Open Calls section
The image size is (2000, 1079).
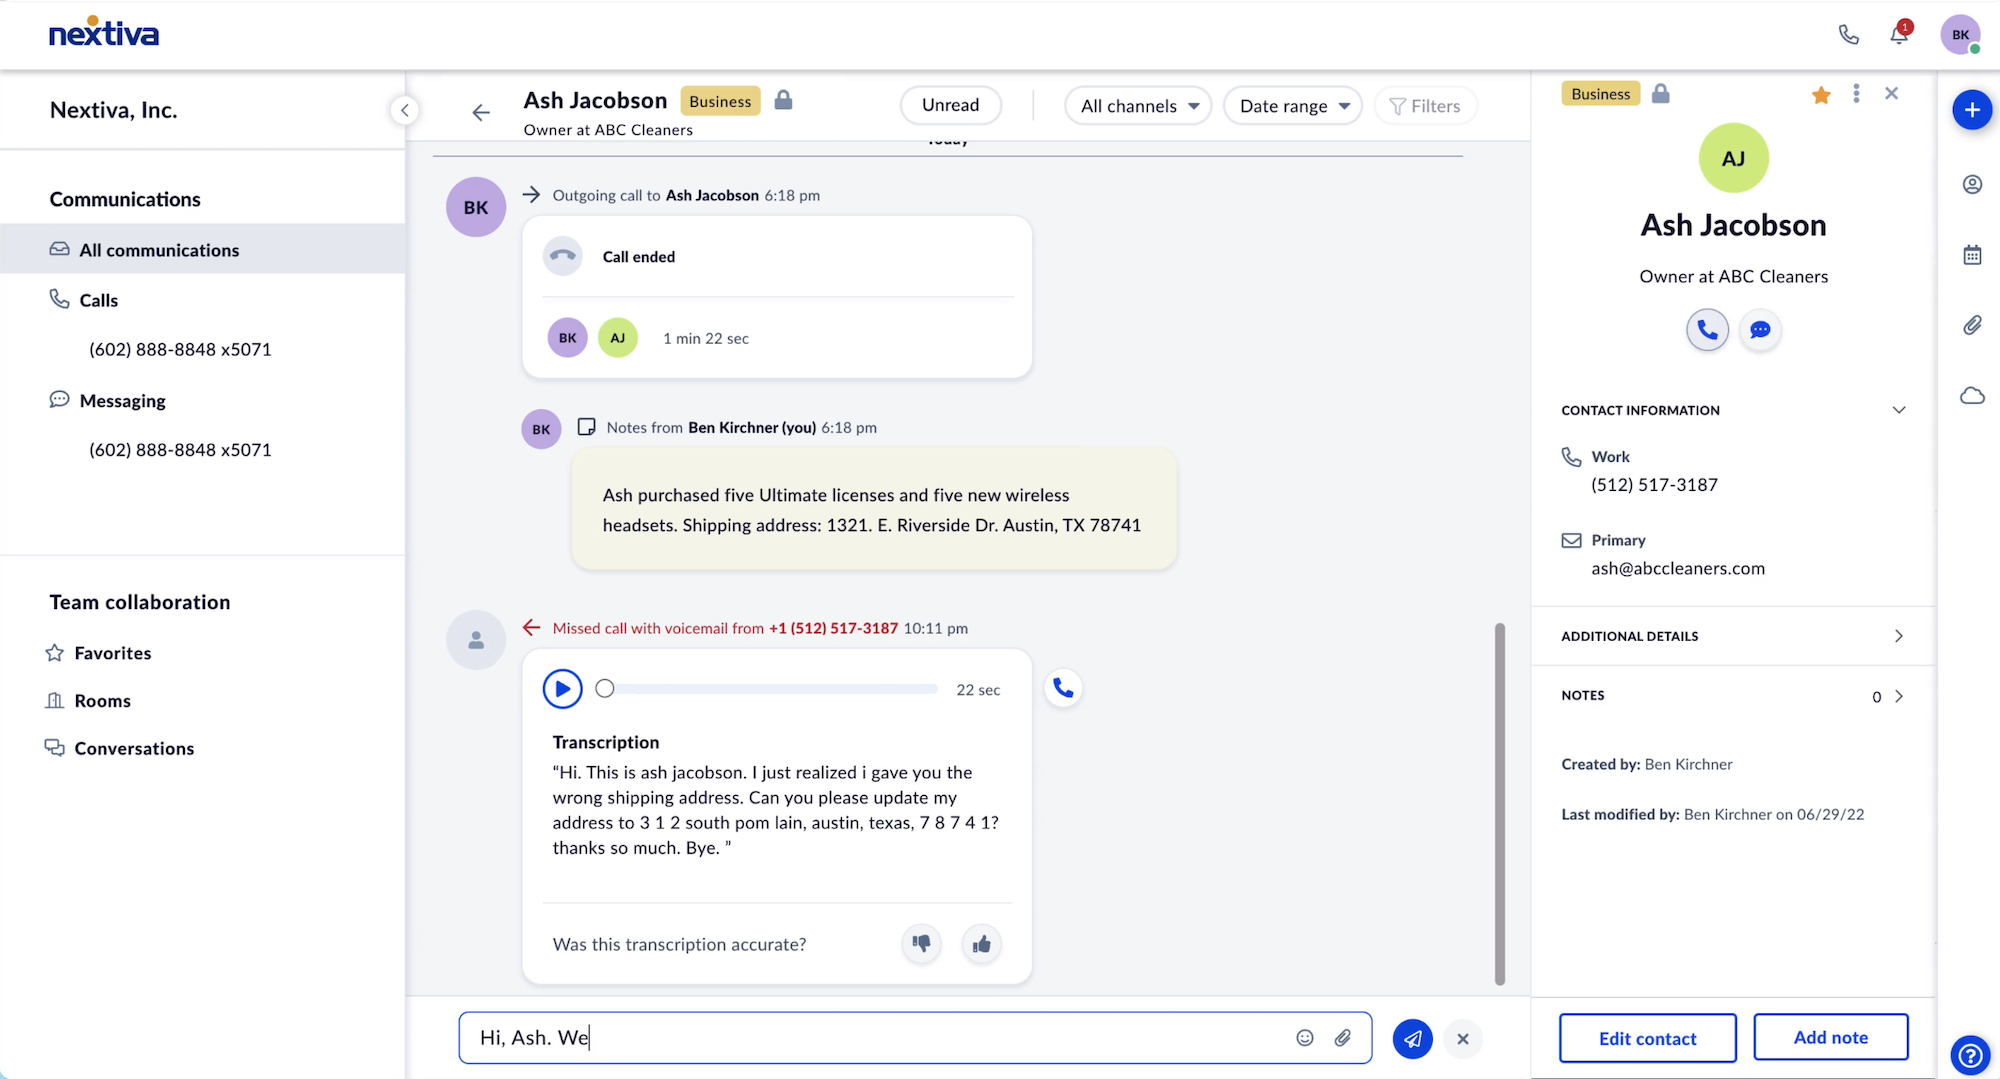click(x=98, y=300)
